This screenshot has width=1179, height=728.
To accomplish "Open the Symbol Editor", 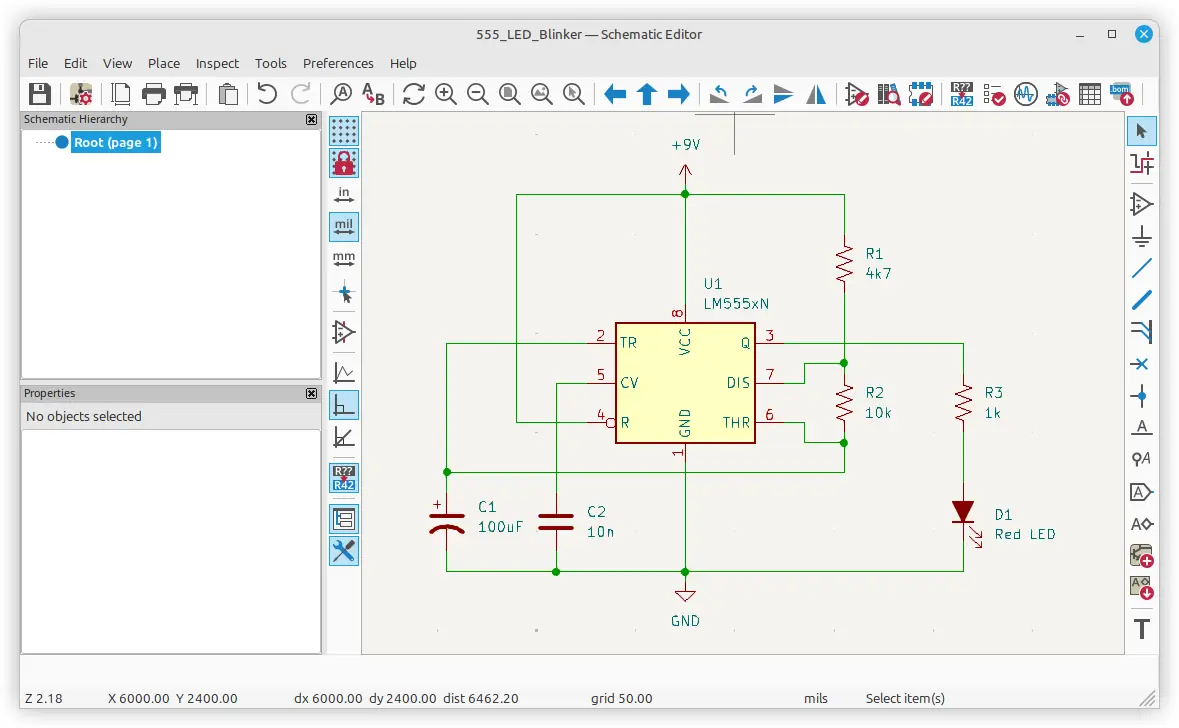I will [856, 94].
